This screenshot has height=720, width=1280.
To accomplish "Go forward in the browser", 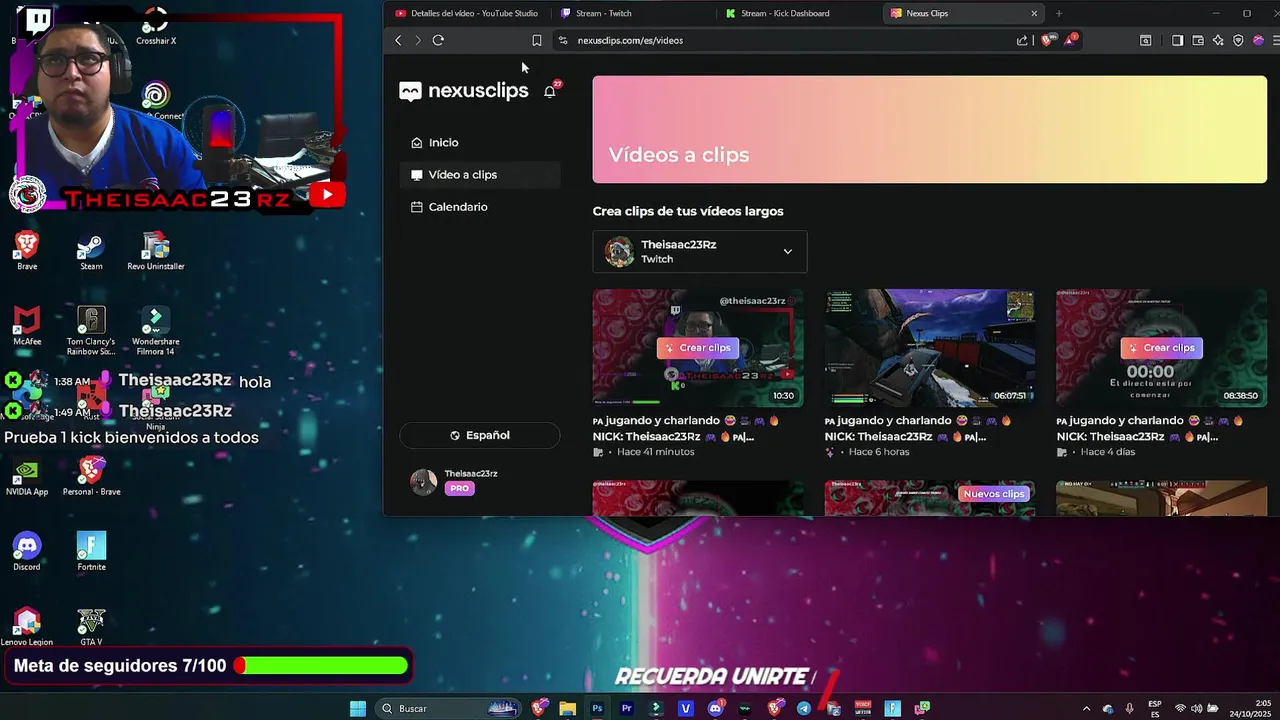I will coord(418,40).
